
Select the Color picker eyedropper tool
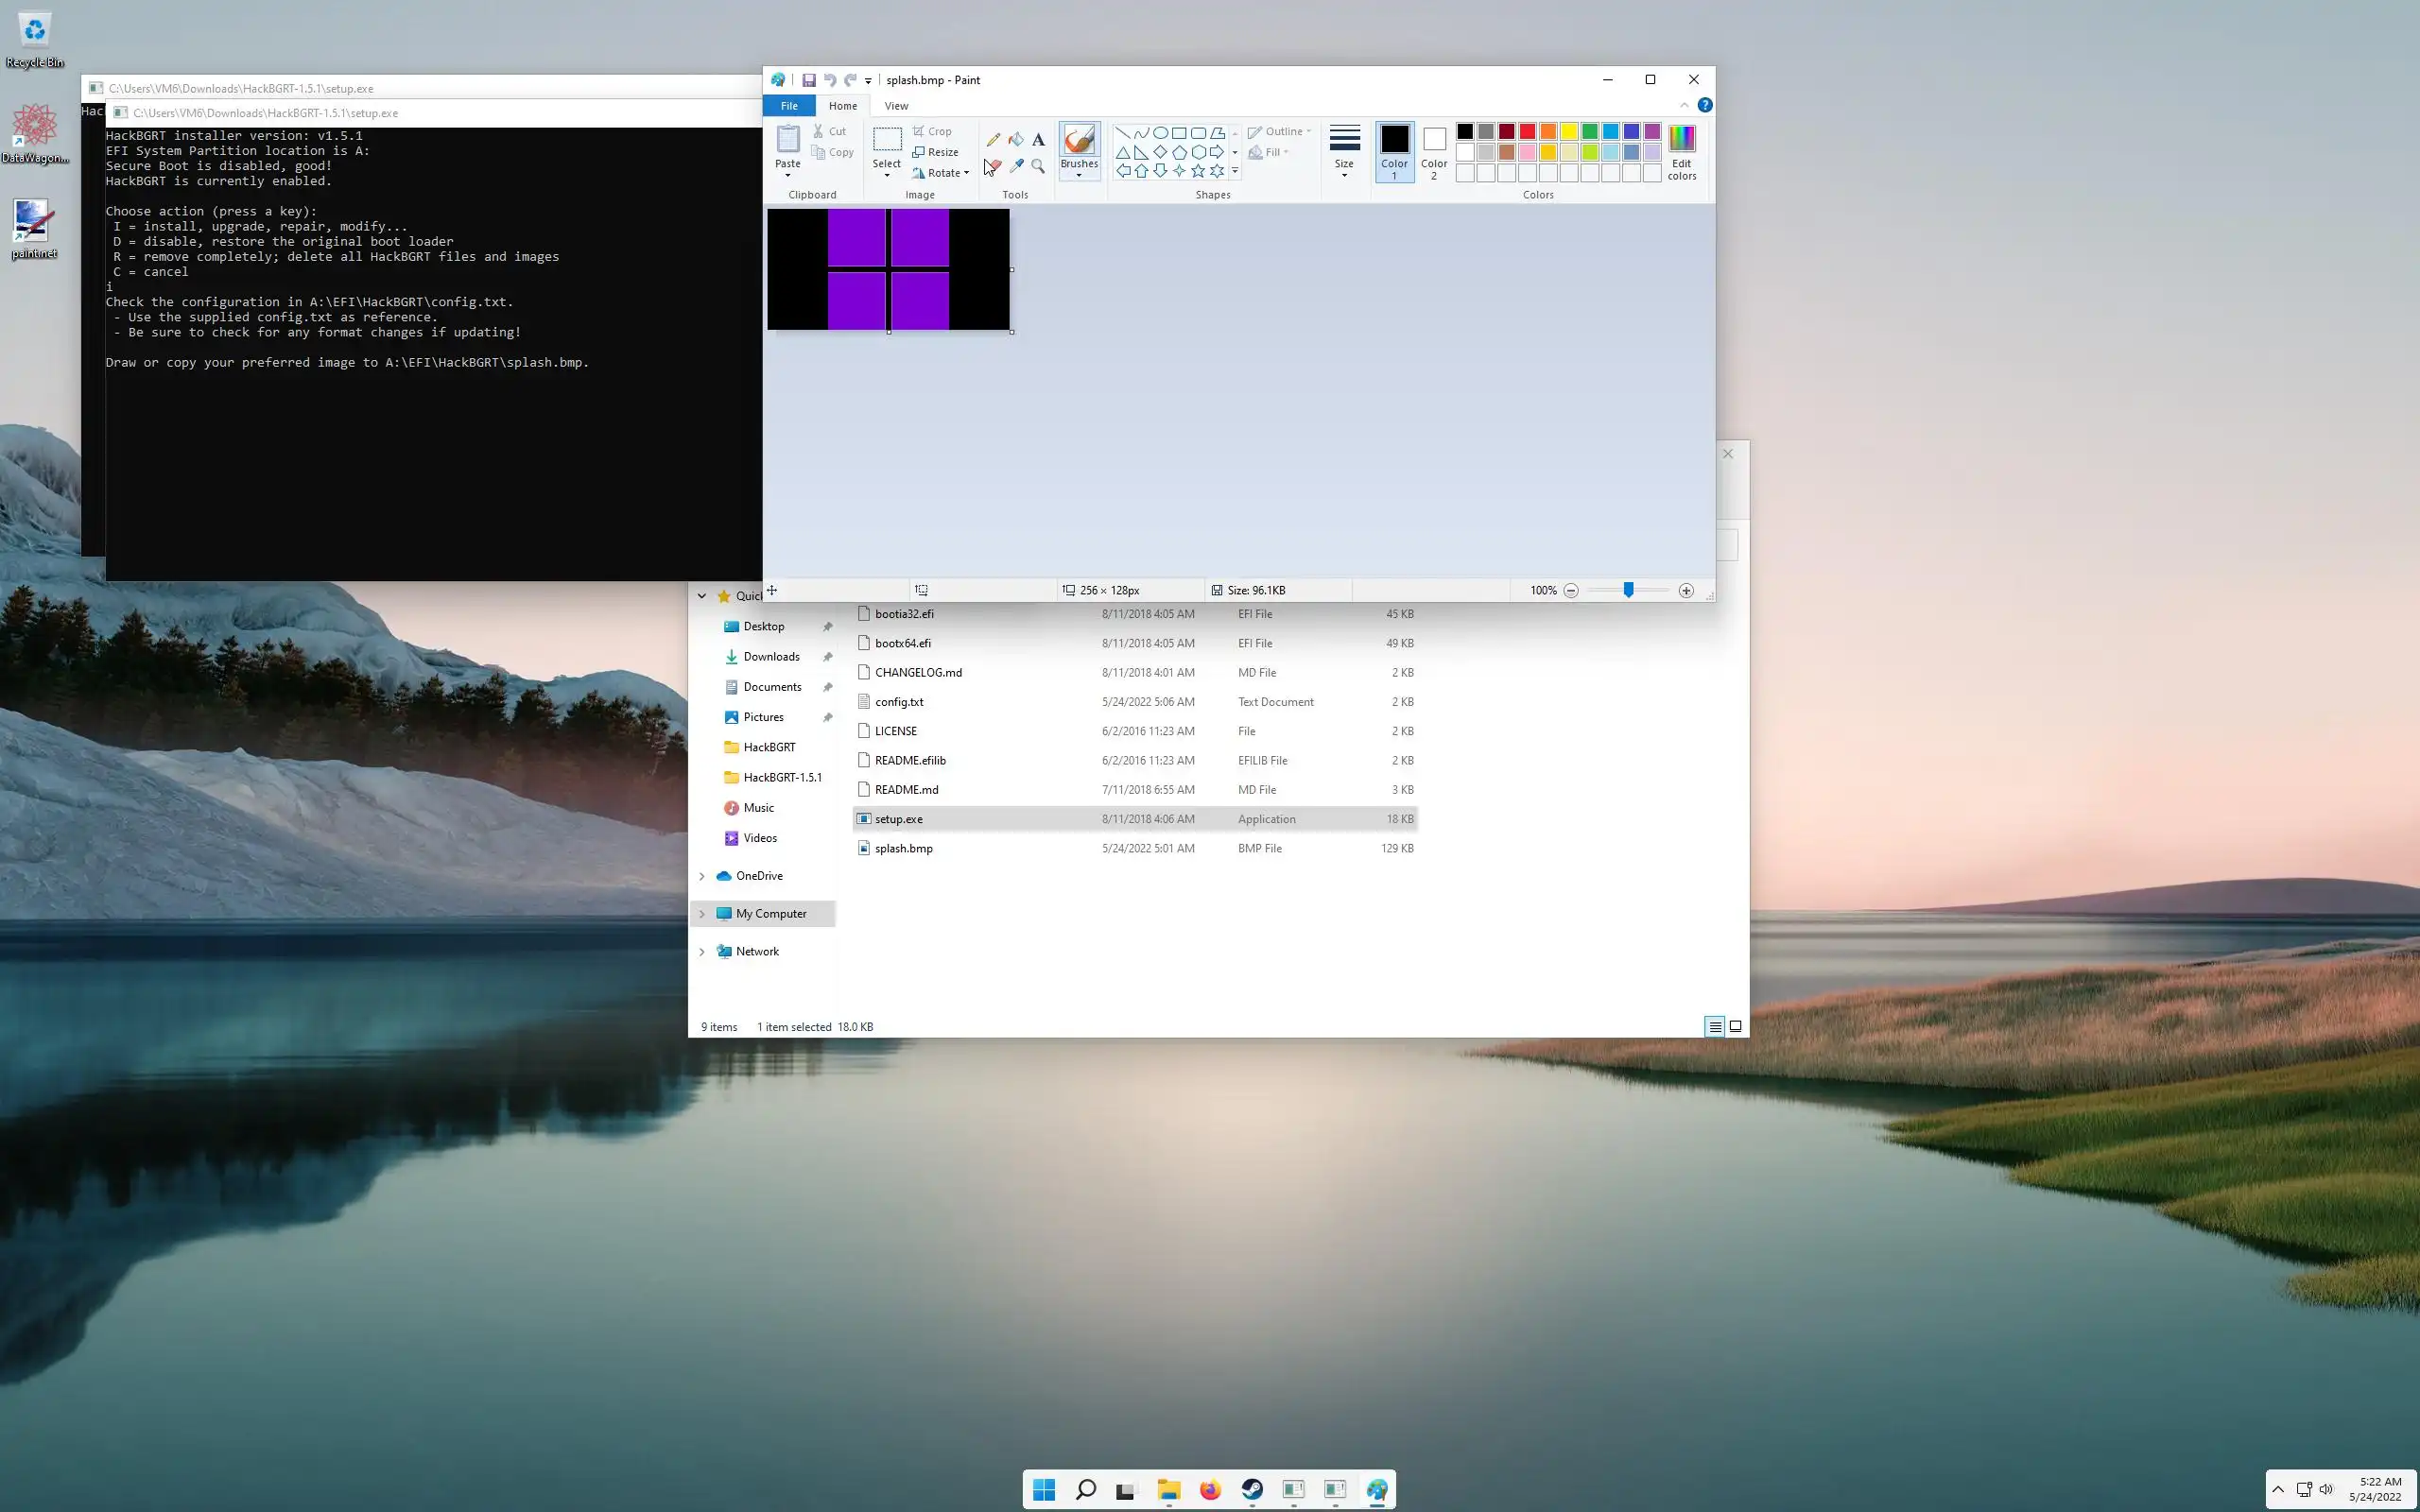click(1016, 166)
